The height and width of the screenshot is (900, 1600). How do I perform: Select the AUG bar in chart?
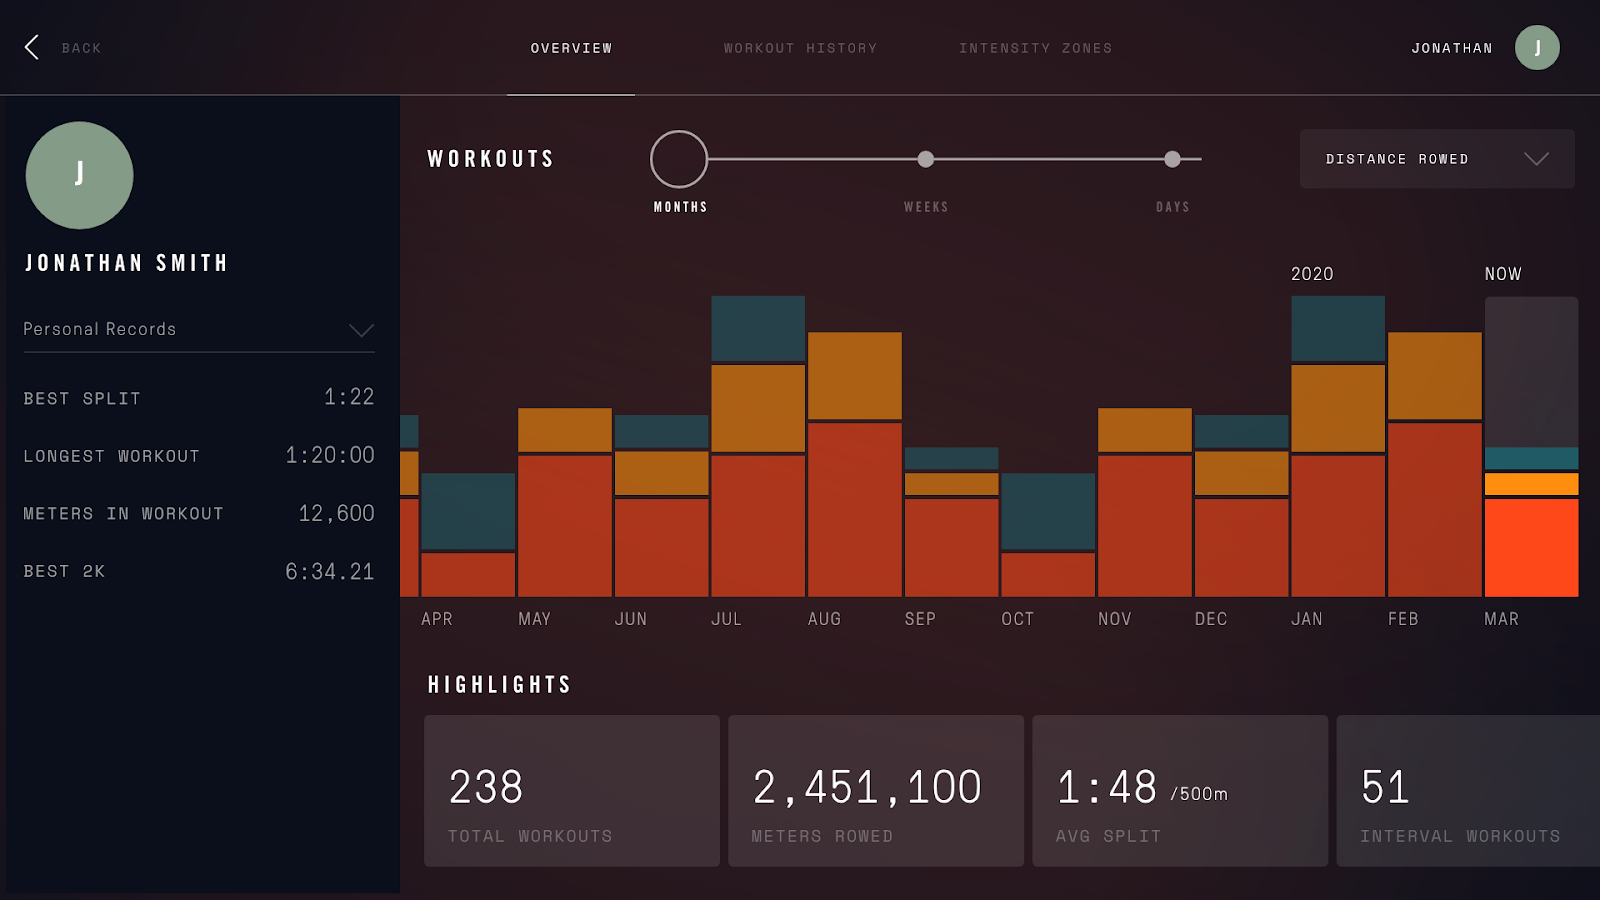(x=855, y=464)
